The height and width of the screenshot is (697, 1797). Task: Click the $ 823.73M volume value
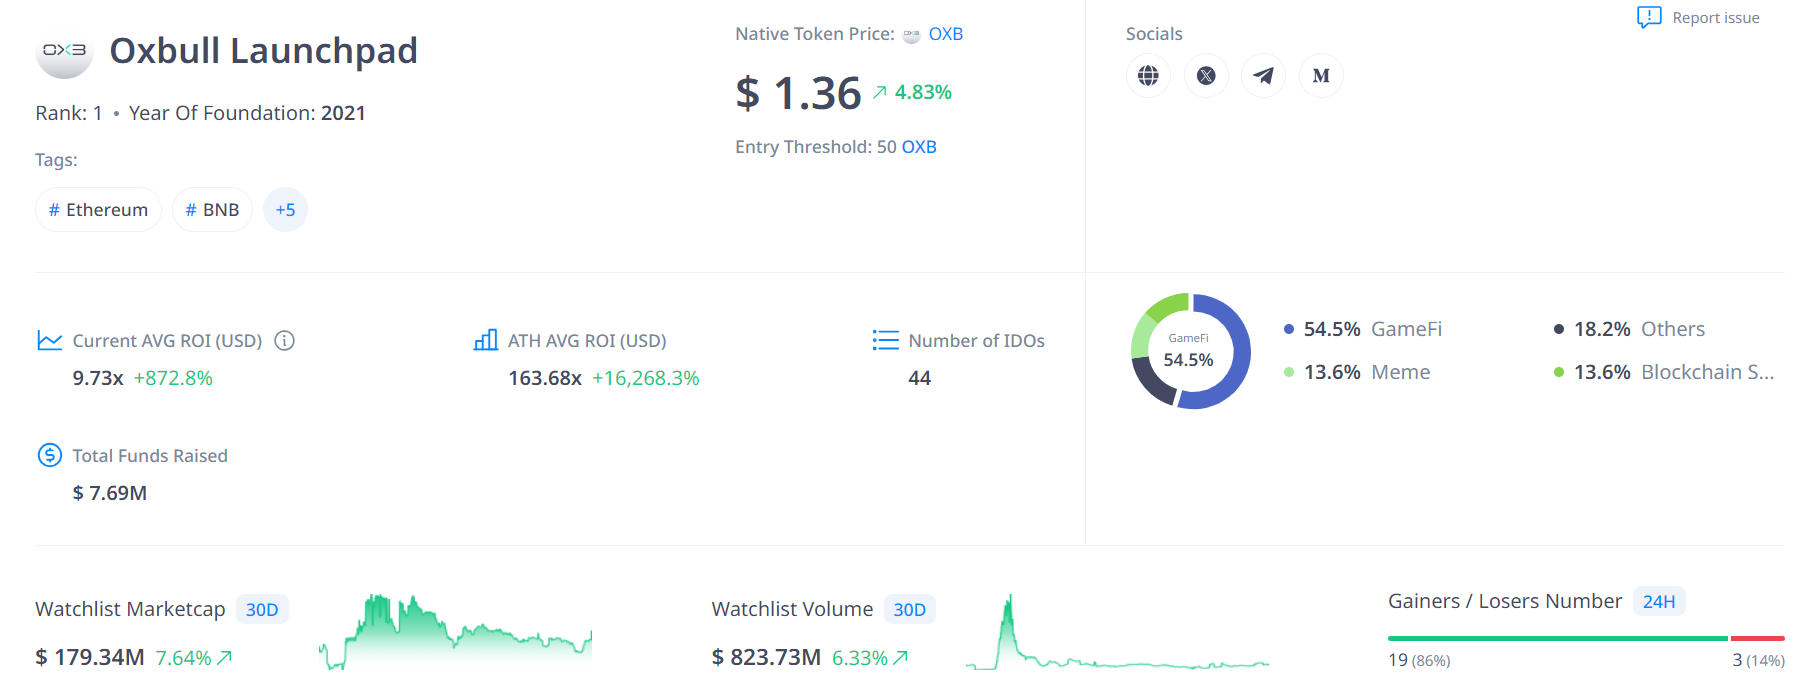pyautogui.click(x=766, y=657)
